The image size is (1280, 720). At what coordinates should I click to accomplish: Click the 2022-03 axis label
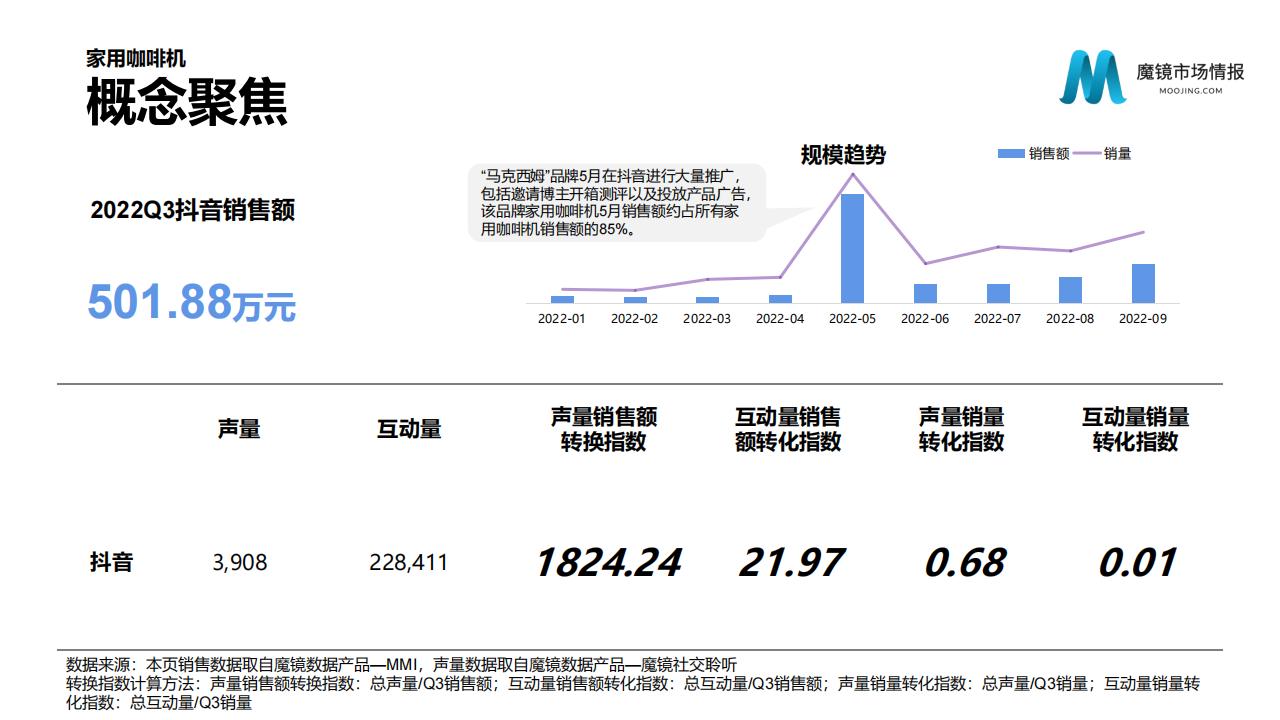[x=707, y=319]
